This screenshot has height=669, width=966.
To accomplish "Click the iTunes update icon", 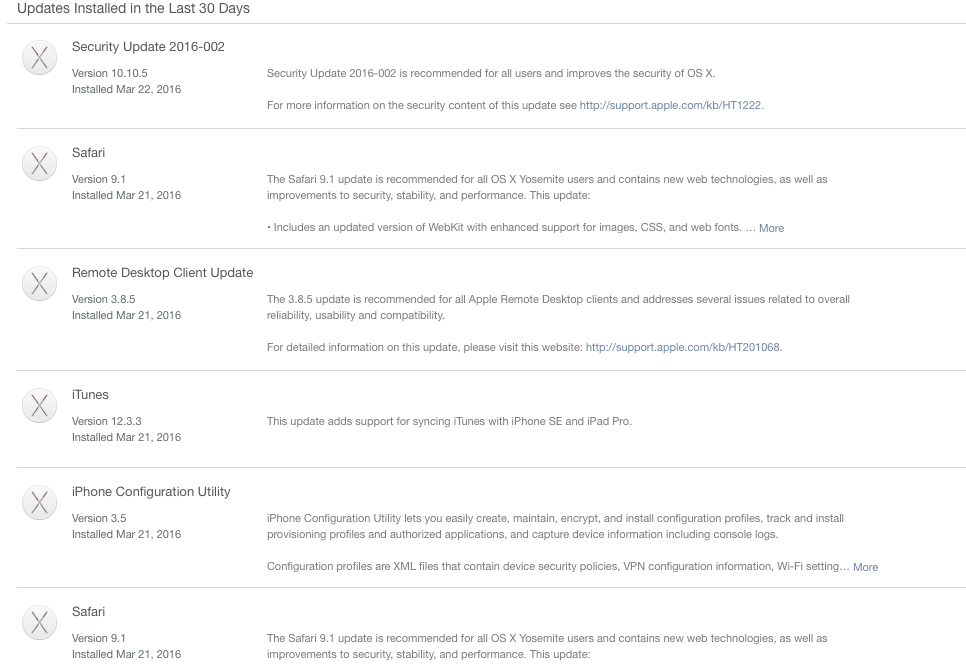I will coord(39,406).
